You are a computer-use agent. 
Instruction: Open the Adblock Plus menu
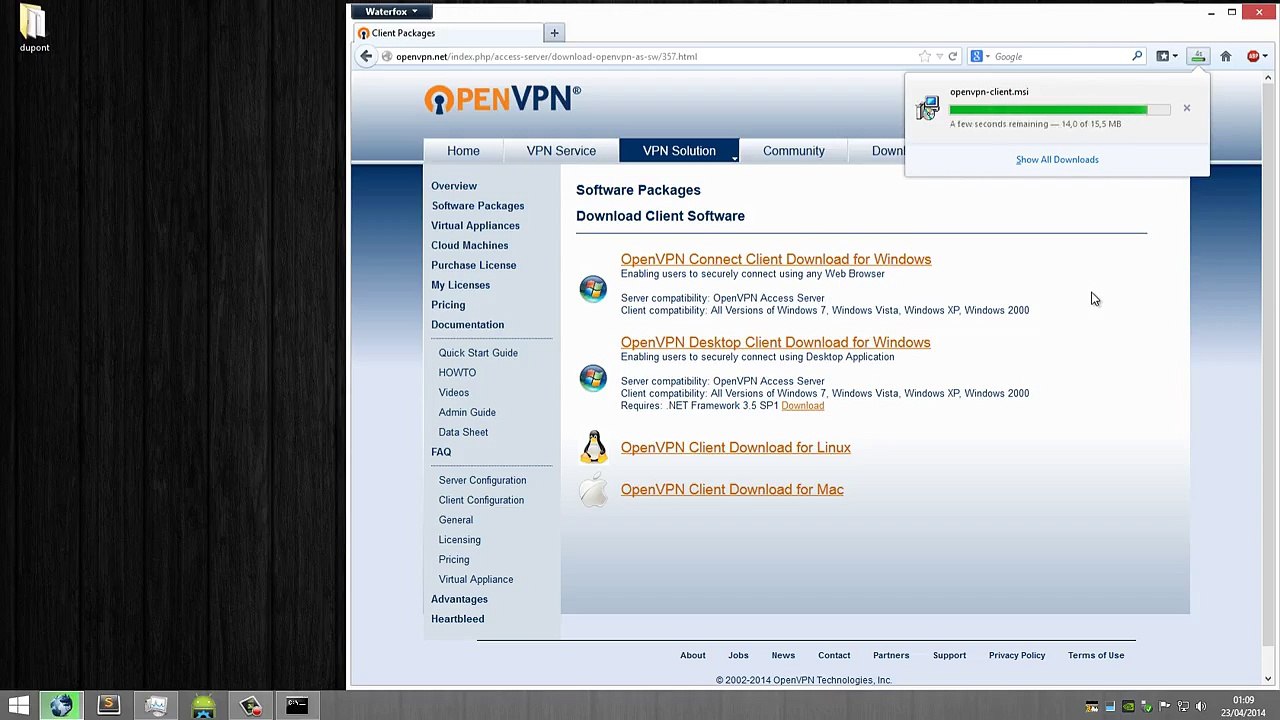1255,56
